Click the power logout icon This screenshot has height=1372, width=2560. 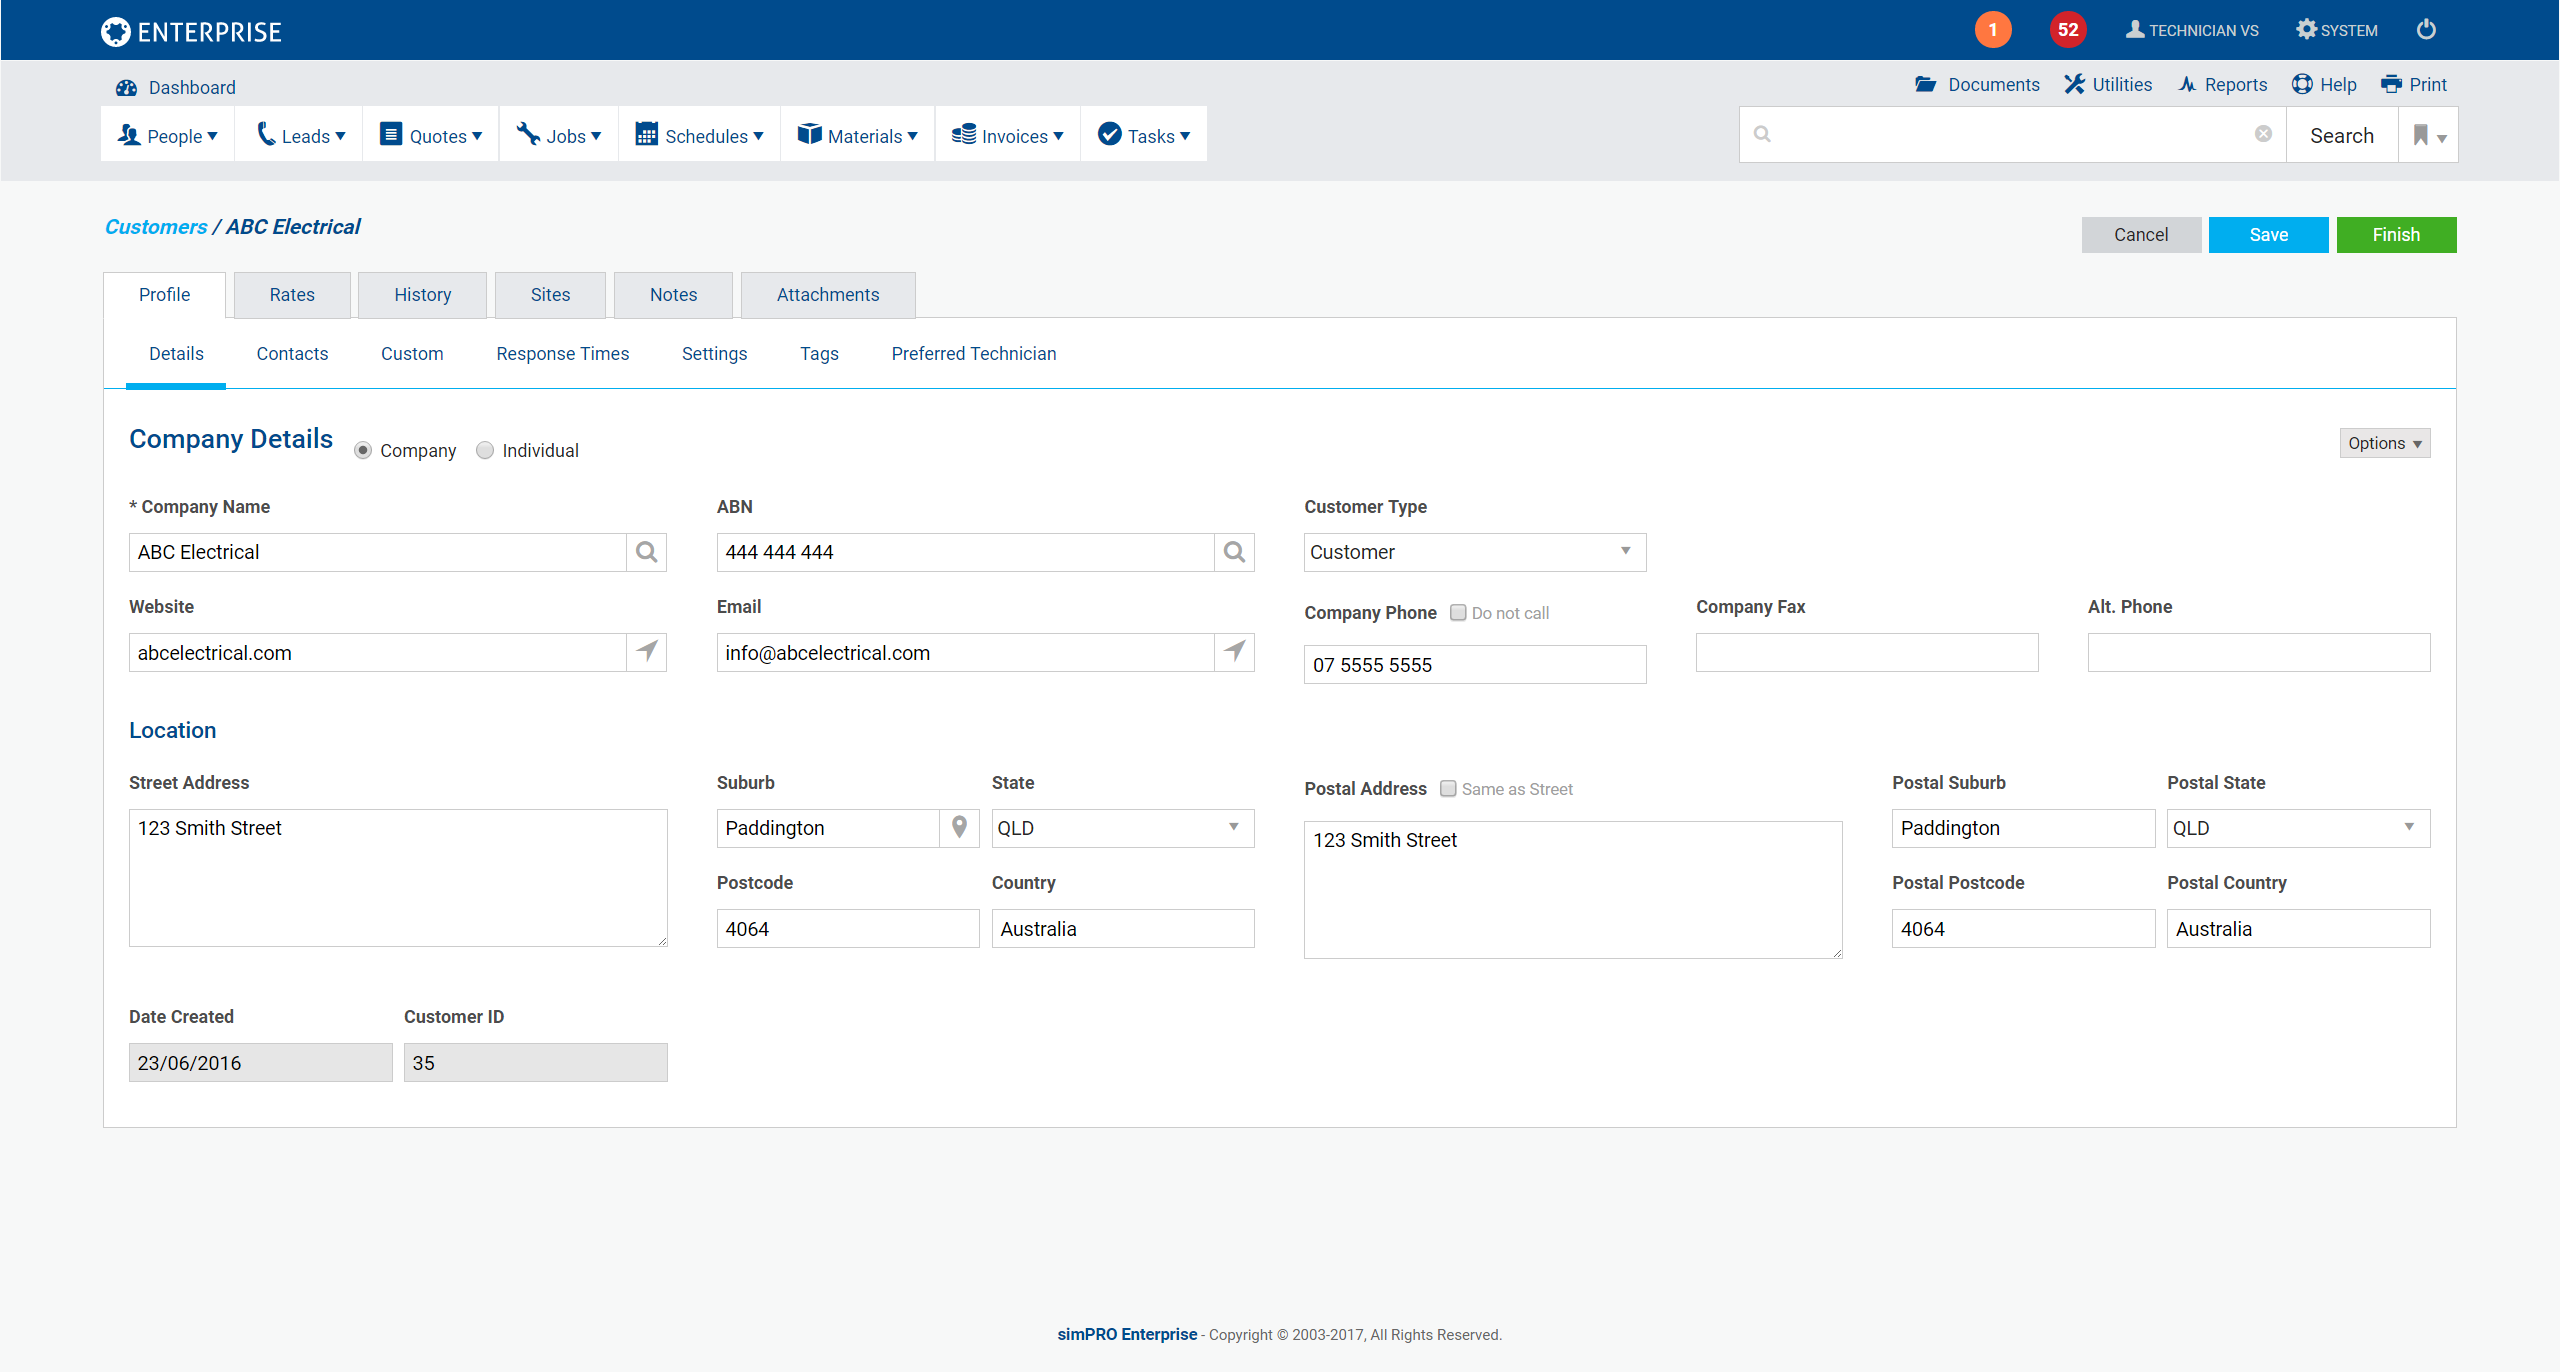point(2426,30)
